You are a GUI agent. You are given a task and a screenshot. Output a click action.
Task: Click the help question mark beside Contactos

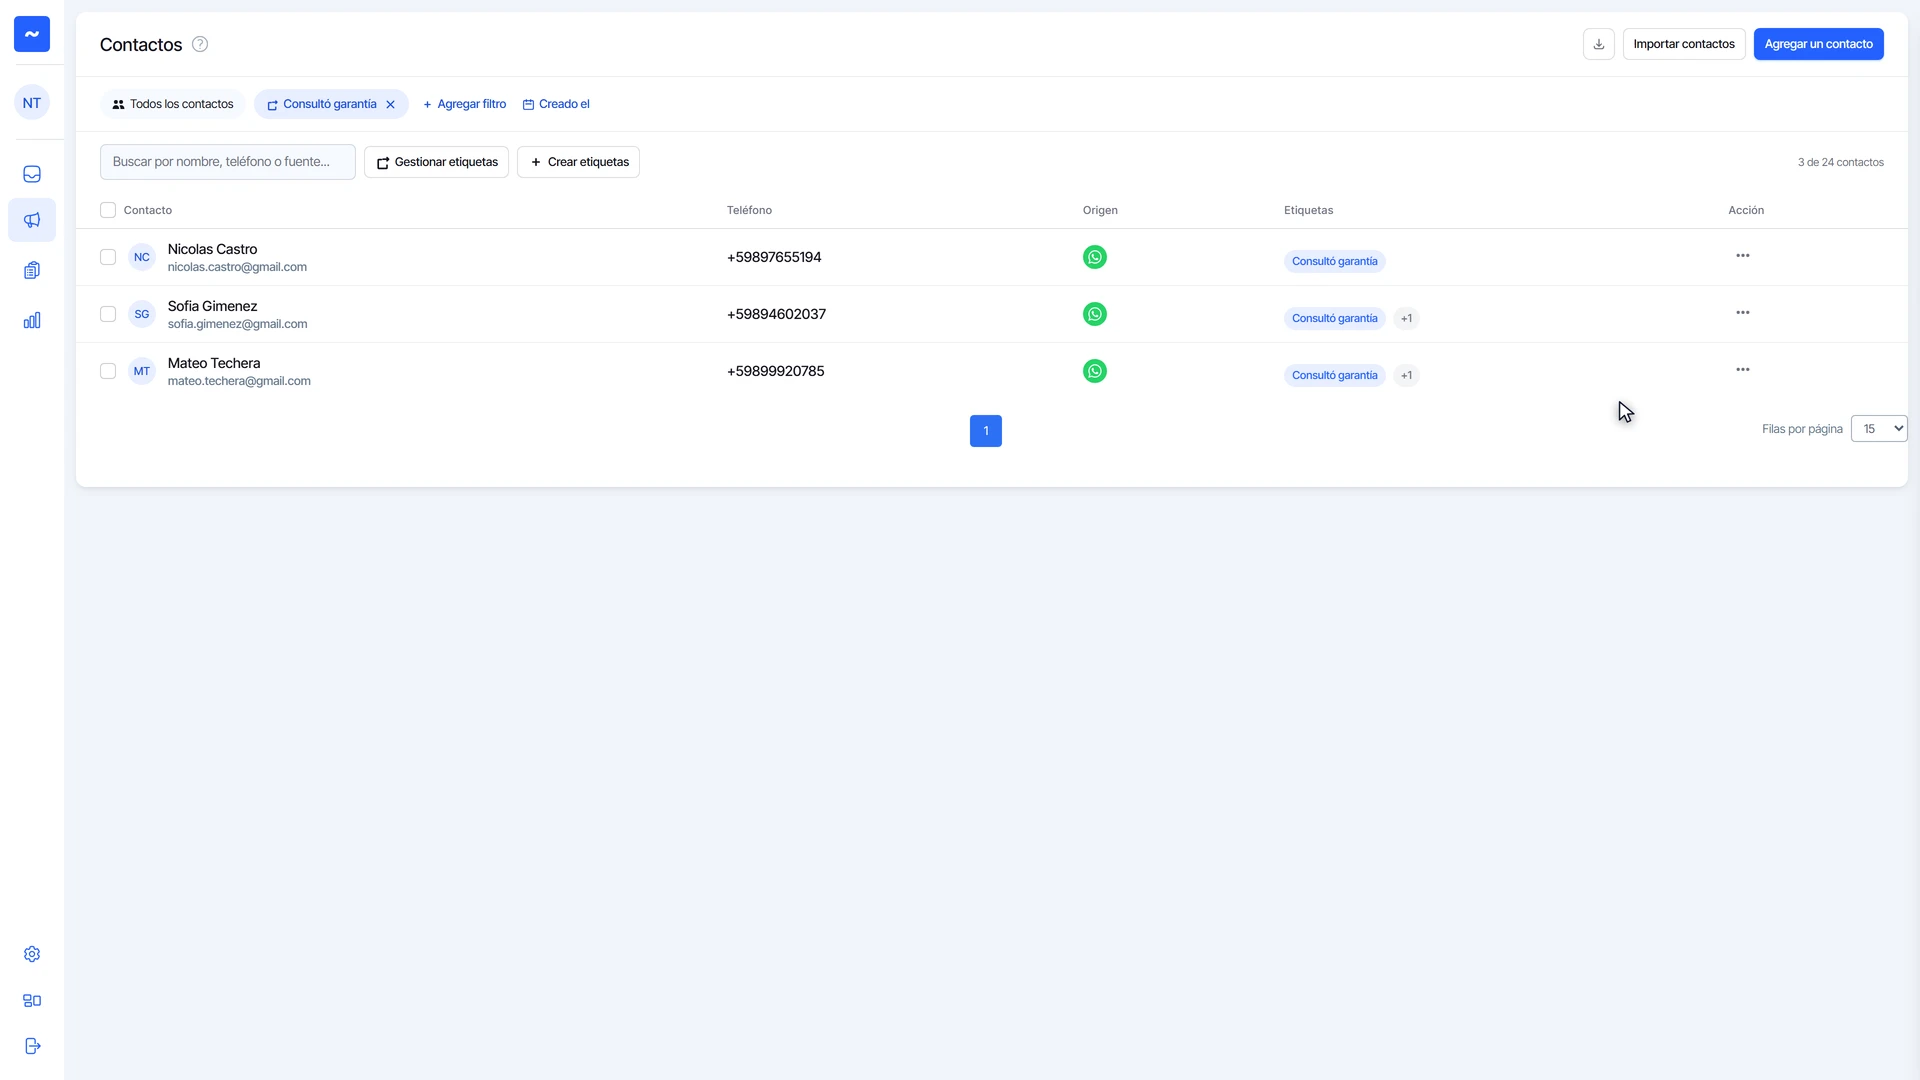coord(200,44)
